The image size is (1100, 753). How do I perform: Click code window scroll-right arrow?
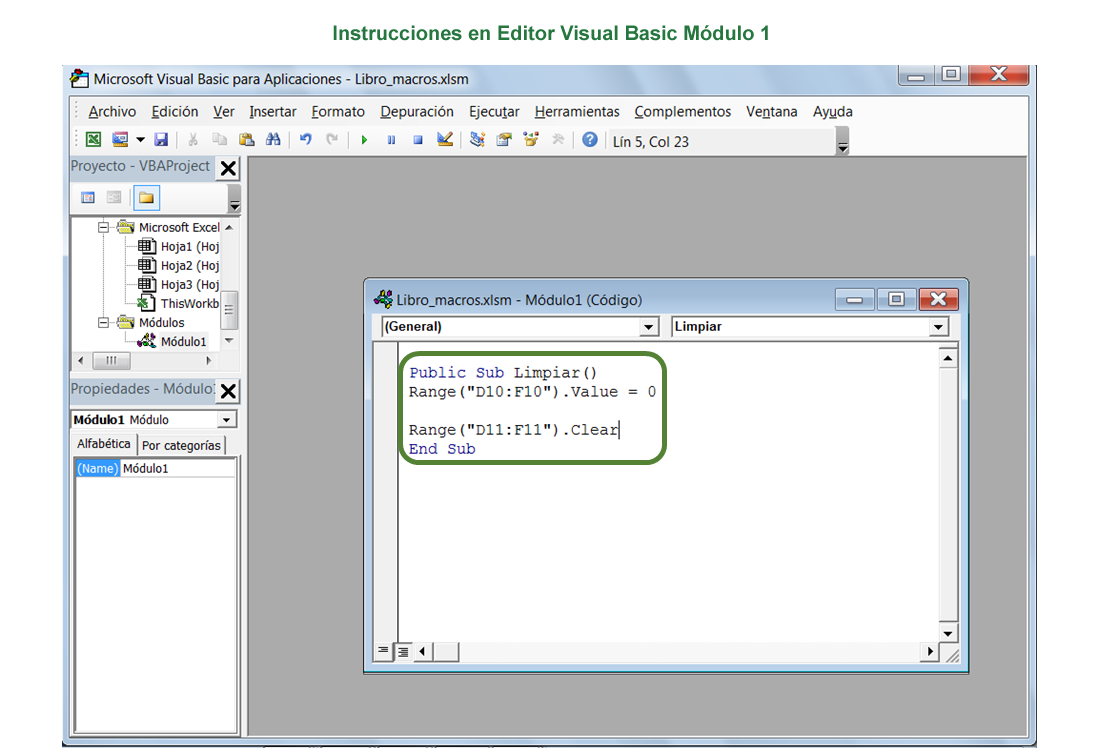coord(930,651)
